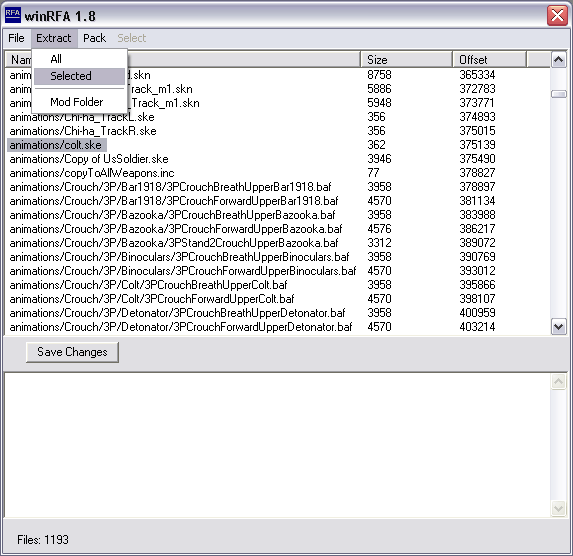
Task: Select 3PCrouchBreathUpperDetonator.baf file
Action: 178,313
